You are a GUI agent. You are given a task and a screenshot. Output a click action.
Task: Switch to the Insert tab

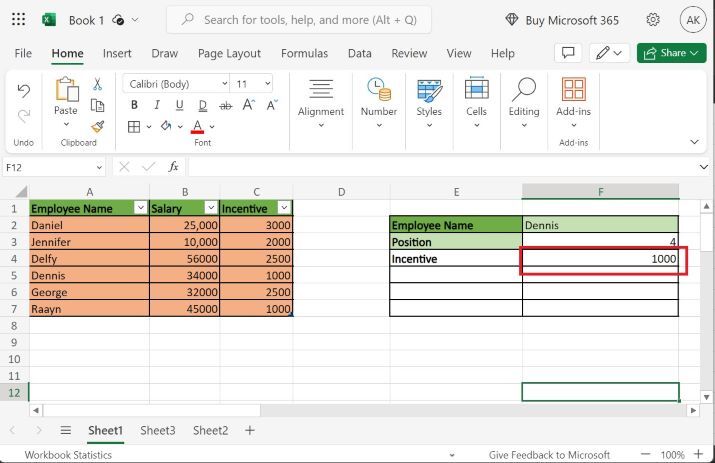[x=117, y=53]
